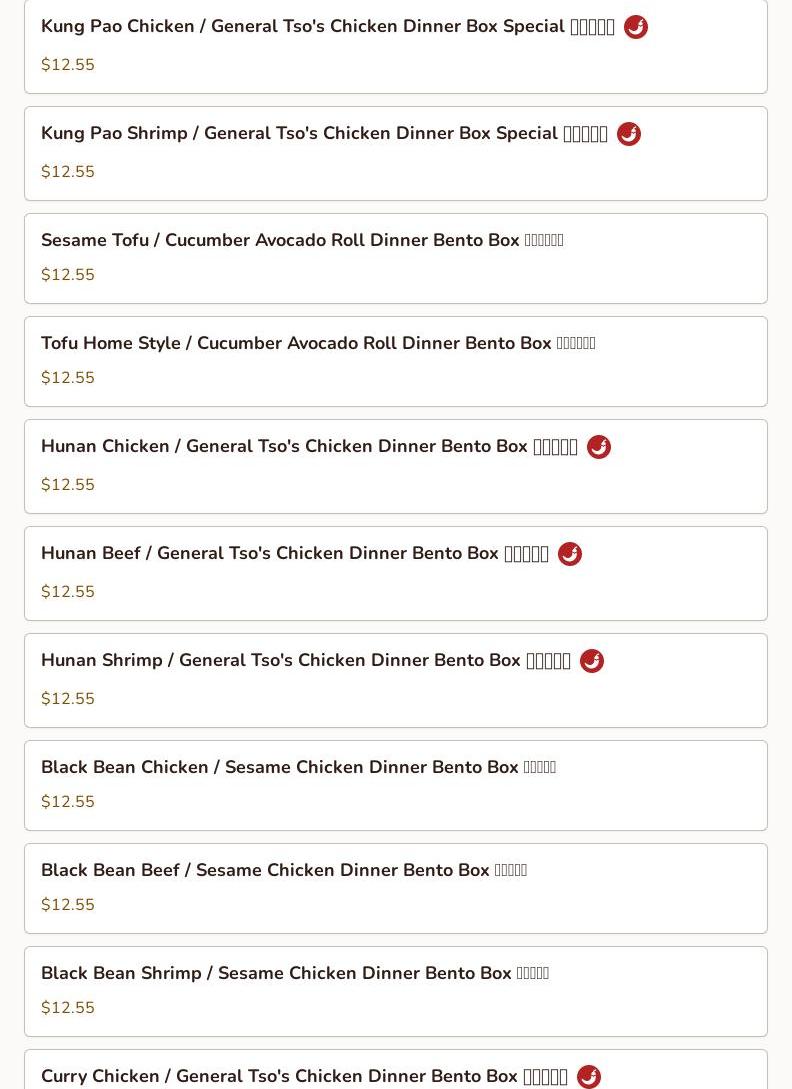
Task: Click the Hunan Shrimp spicy pepper icon
Action: click(591, 661)
